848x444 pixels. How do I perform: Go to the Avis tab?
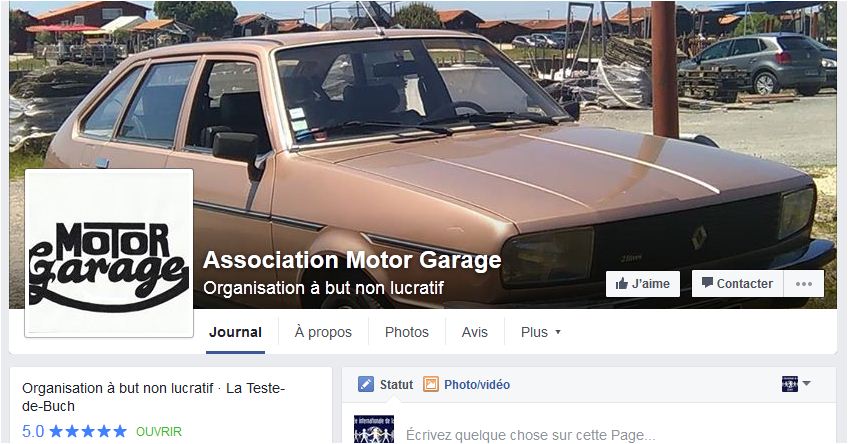474,332
